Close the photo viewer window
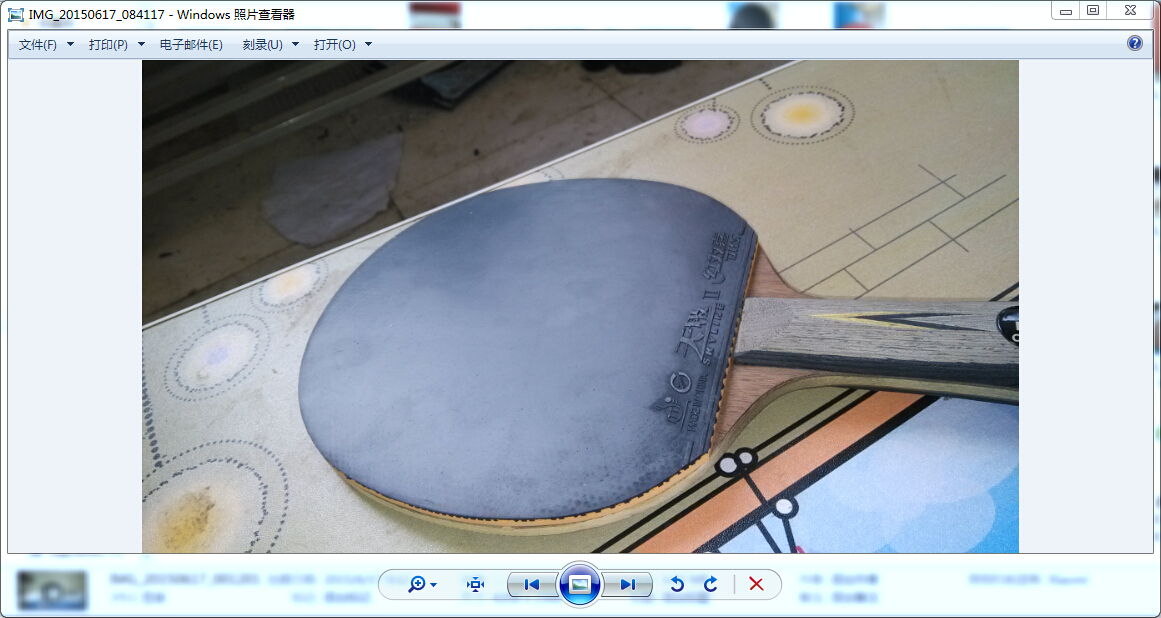The height and width of the screenshot is (618, 1161). tap(1129, 10)
